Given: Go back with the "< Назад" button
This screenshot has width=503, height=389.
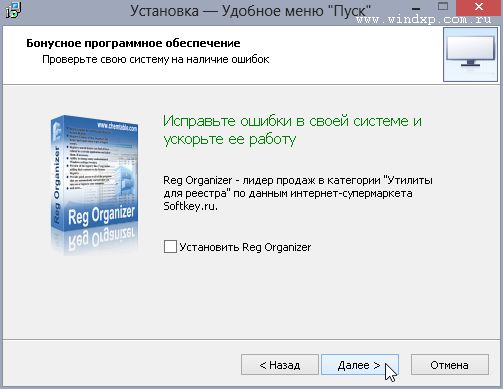Looking at the screenshot, I should click(x=280, y=365).
